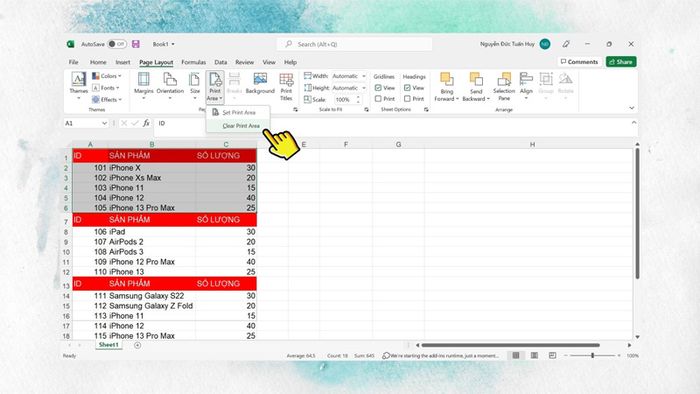Click the pen icon near the user avatar

(566, 44)
